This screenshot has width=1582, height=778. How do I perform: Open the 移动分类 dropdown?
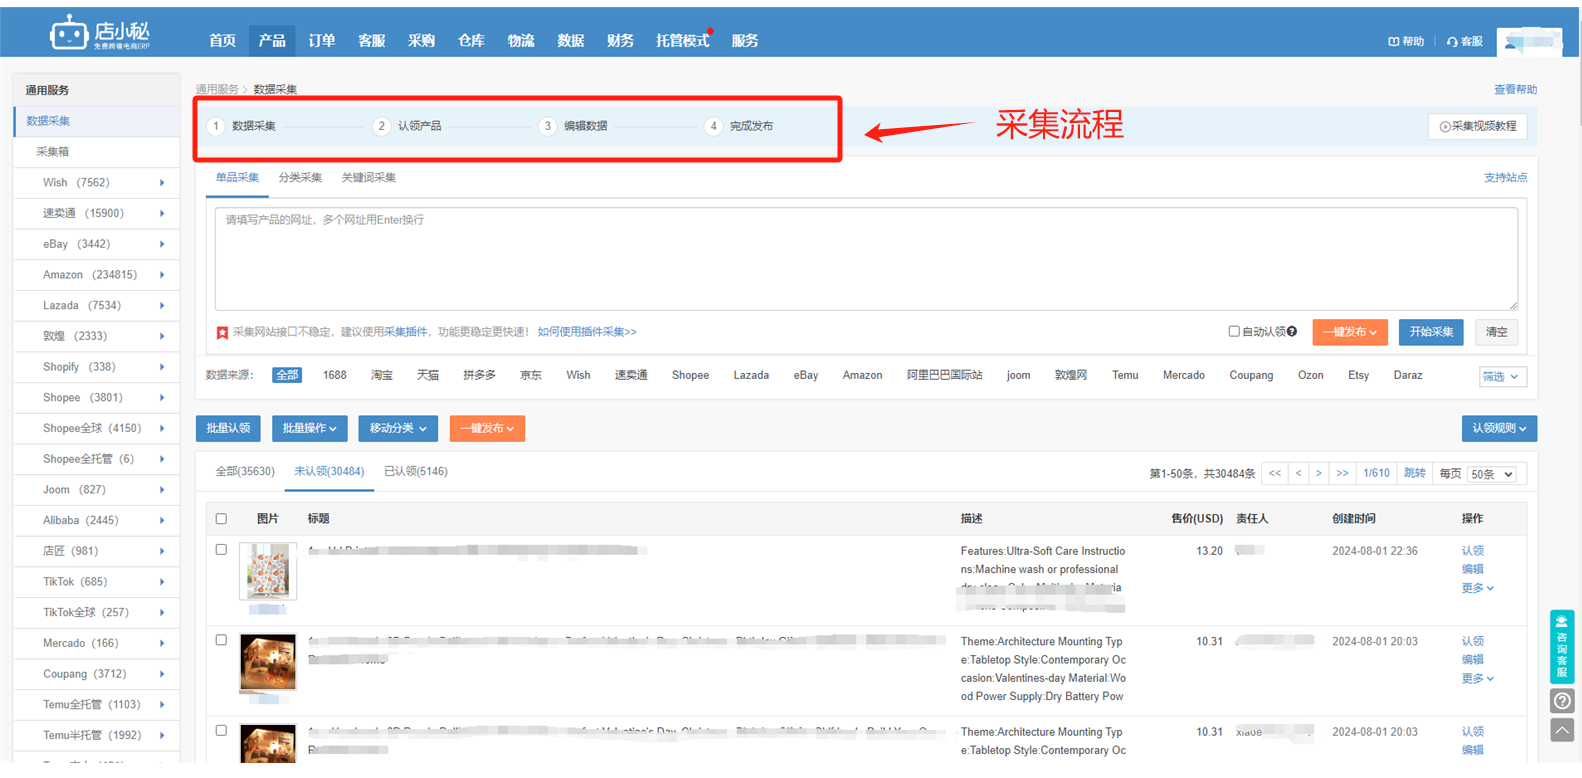(398, 429)
